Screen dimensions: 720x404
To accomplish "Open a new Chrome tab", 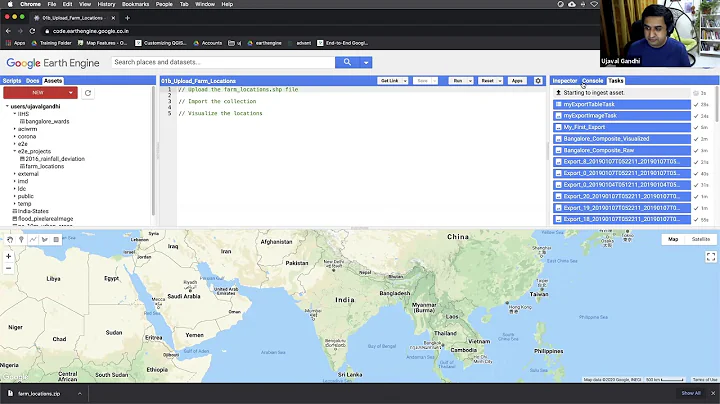I will (x=127, y=18).
